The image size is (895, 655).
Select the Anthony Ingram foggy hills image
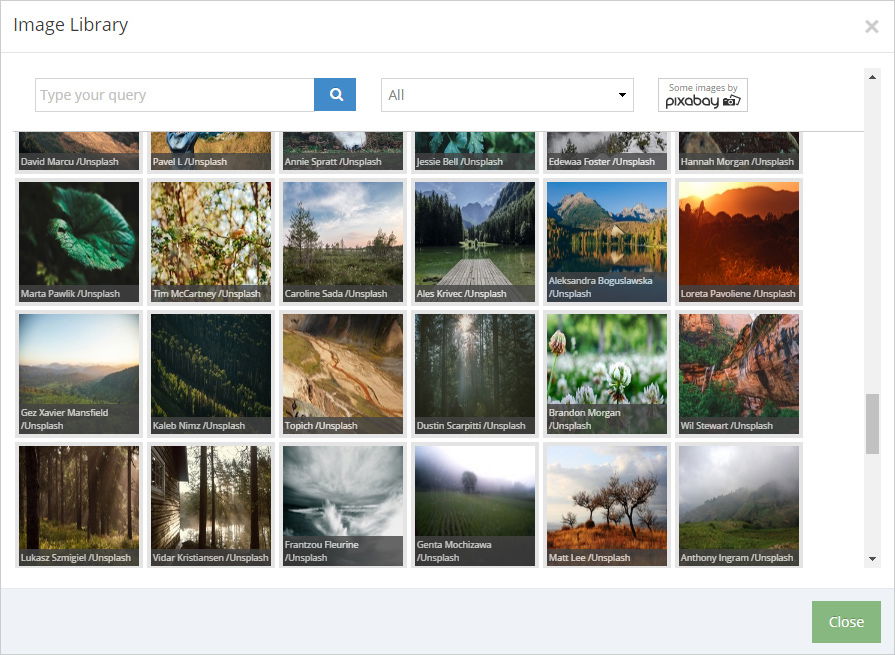coord(739,506)
